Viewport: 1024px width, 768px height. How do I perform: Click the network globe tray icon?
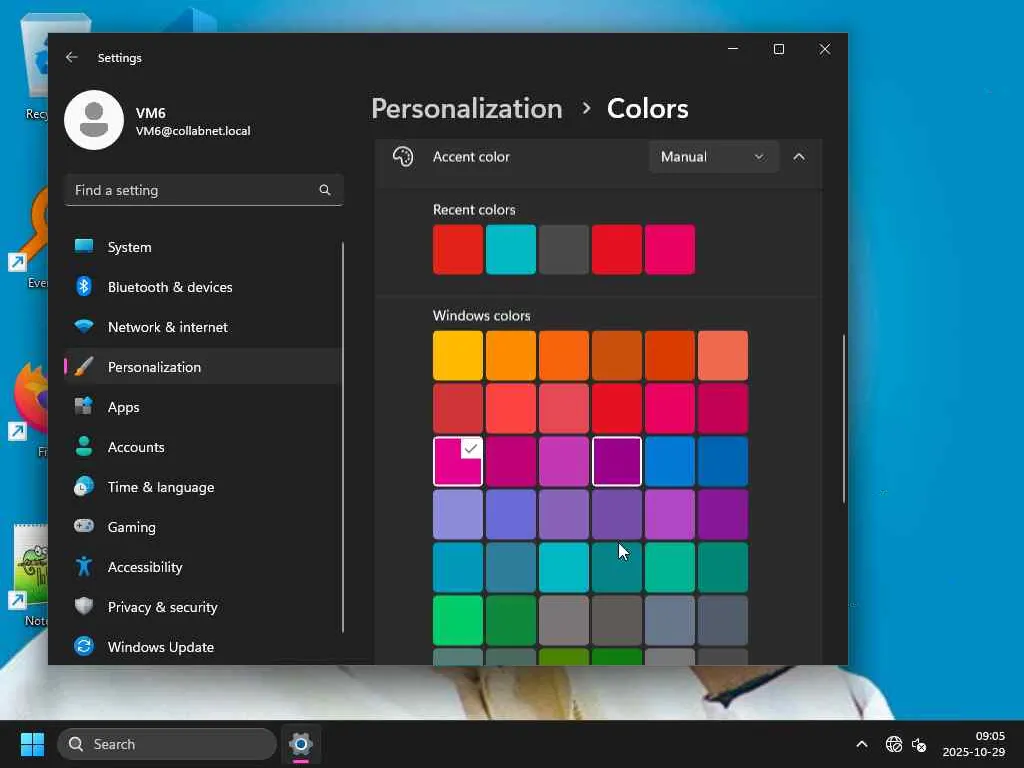[893, 744]
